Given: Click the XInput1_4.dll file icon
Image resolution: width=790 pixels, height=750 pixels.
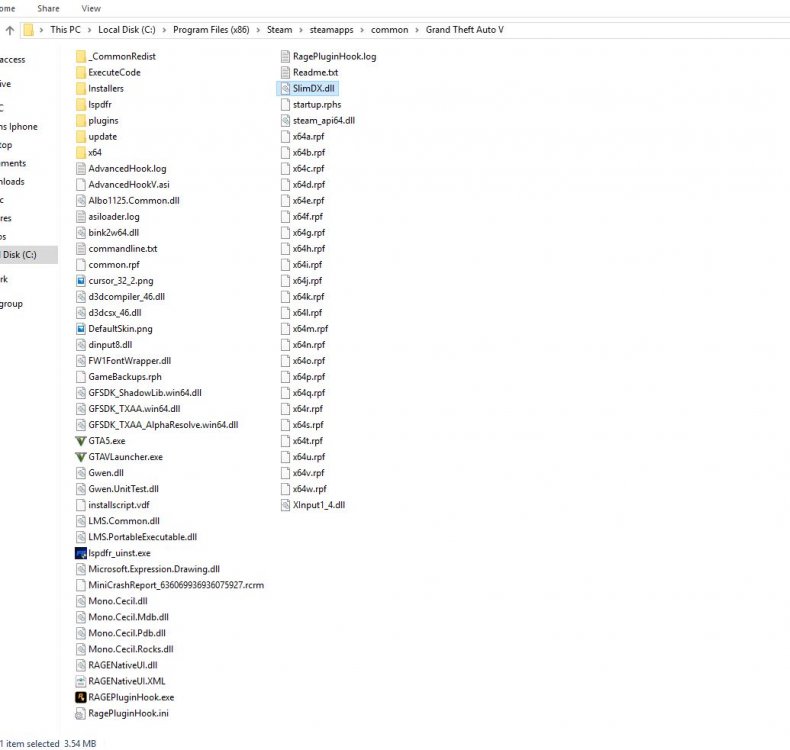Looking at the screenshot, I should click(285, 505).
